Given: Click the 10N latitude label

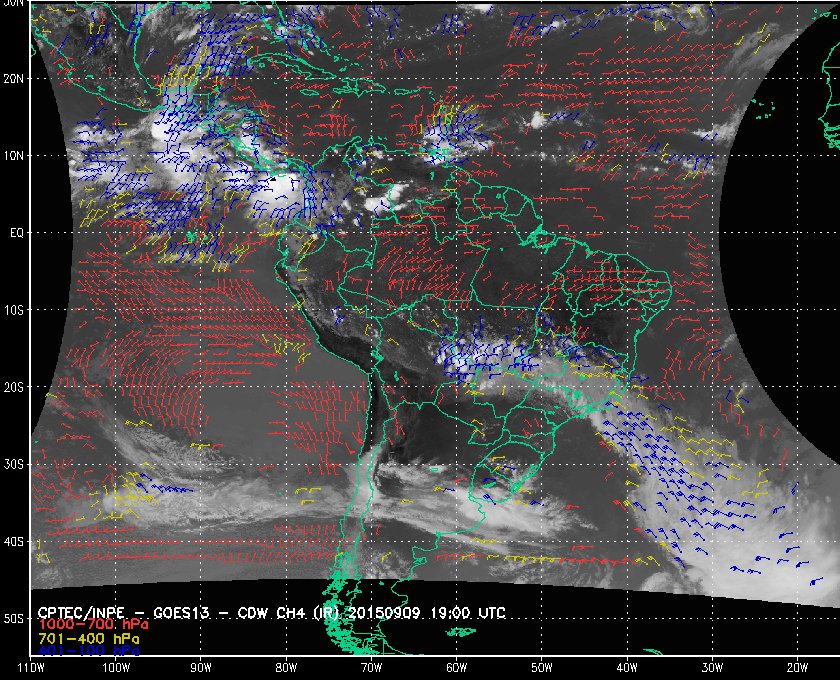Looking at the screenshot, I should click(13, 155).
